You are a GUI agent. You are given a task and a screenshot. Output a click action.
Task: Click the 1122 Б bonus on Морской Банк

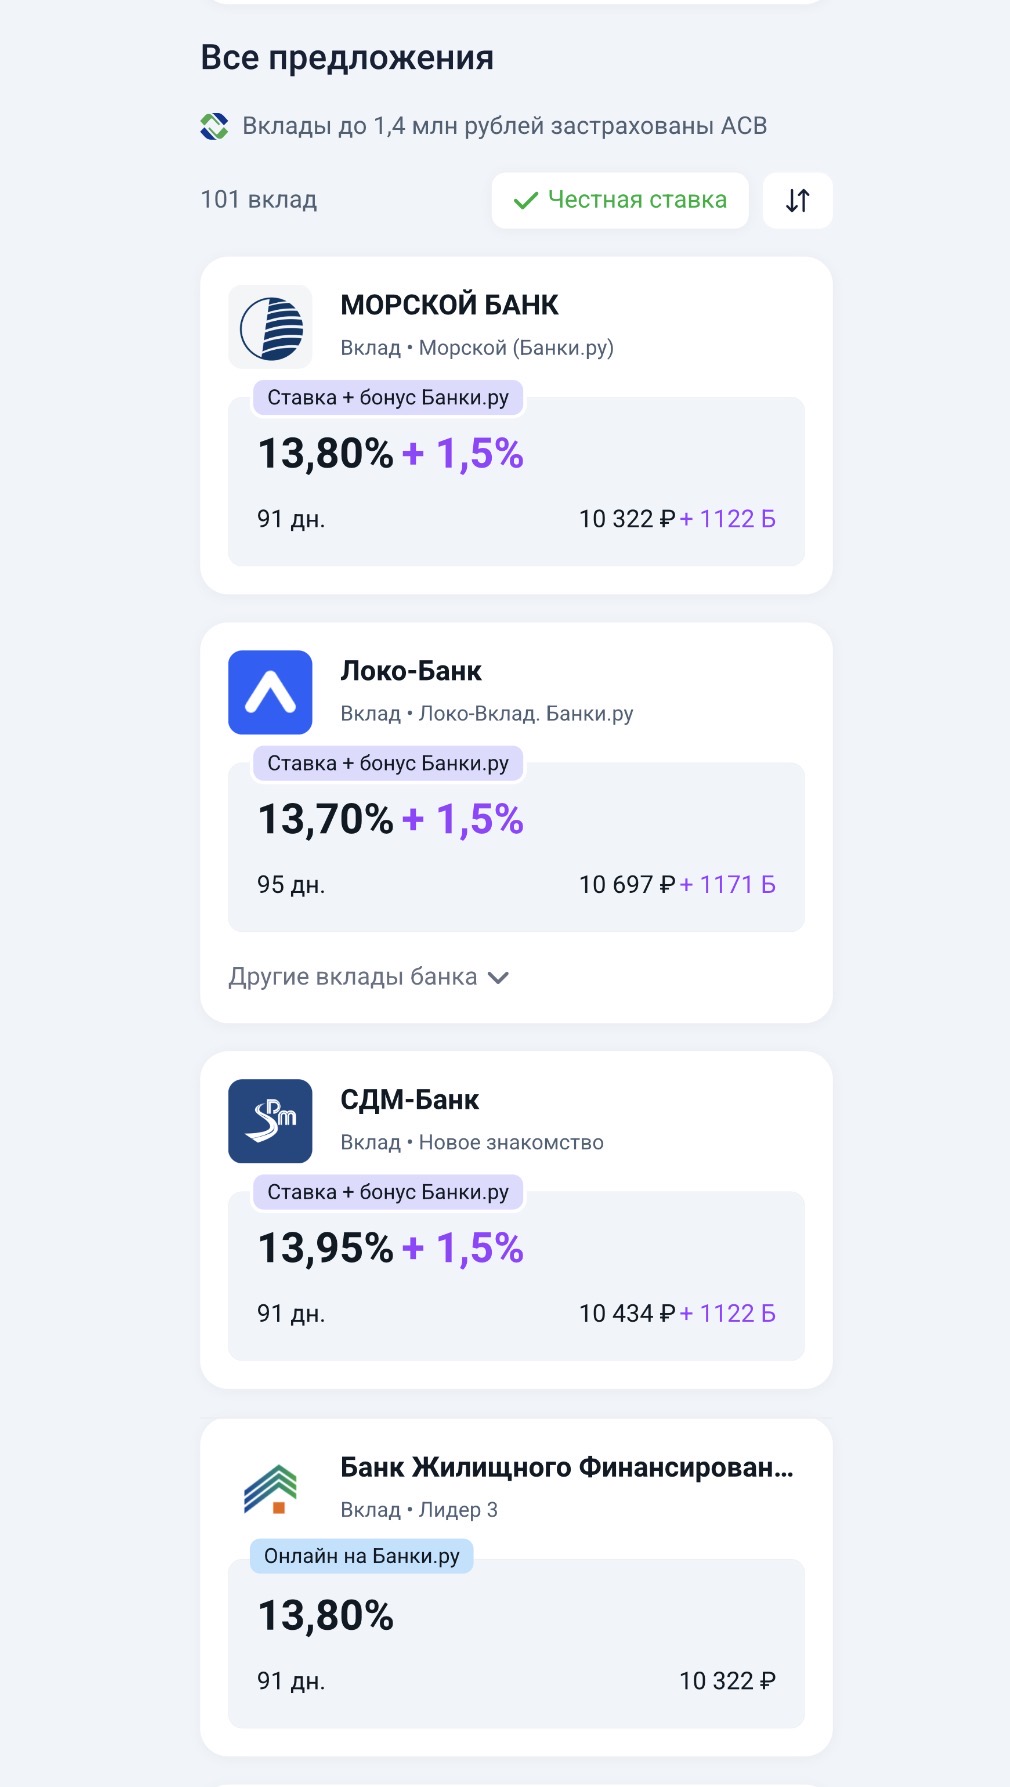point(736,519)
